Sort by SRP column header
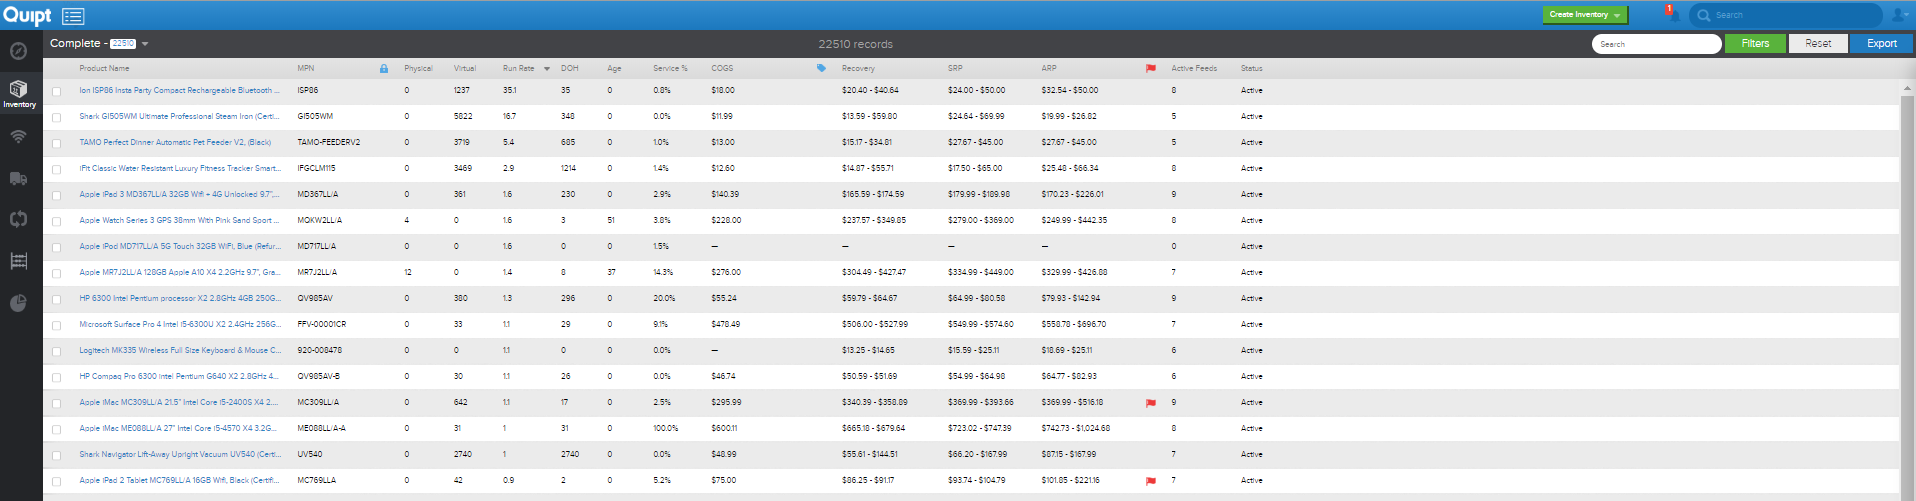 pyautogui.click(x=955, y=68)
